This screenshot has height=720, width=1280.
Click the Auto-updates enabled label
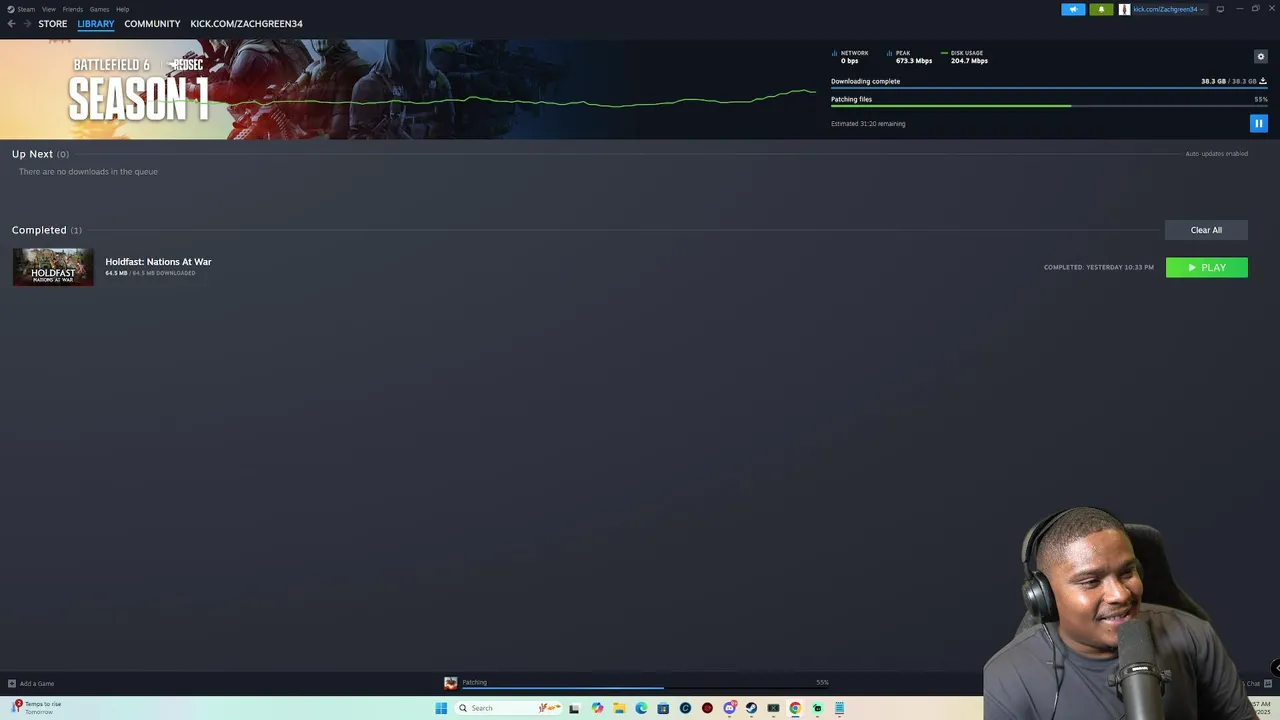1216,154
